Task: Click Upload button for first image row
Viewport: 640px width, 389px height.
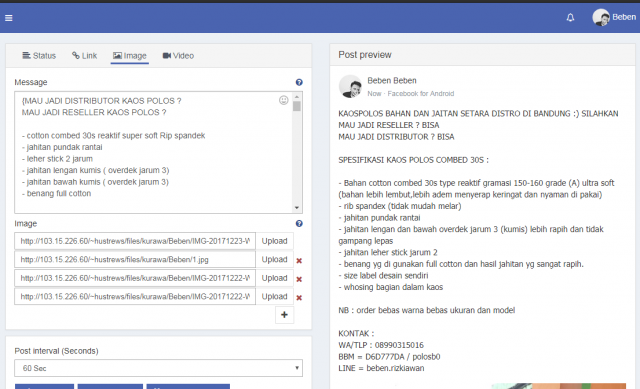Action: tap(274, 241)
